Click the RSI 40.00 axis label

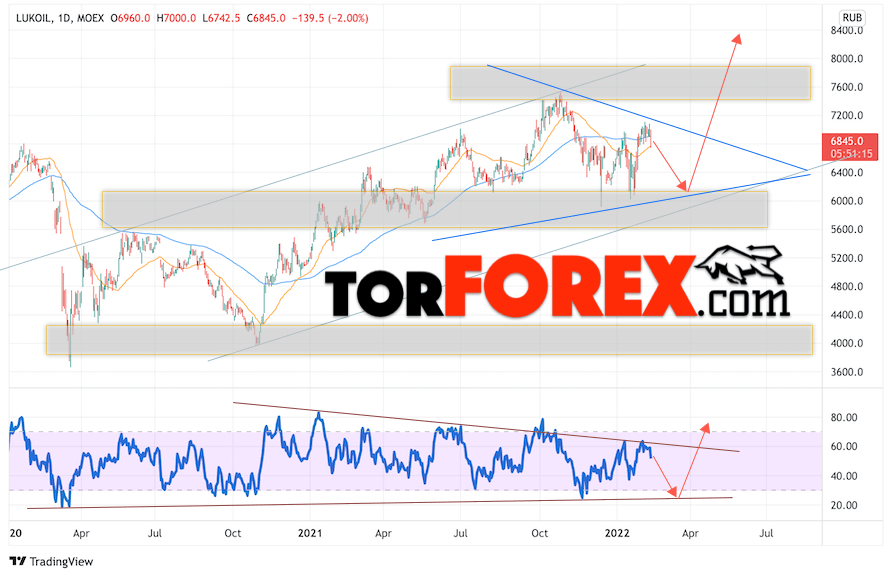tap(844, 476)
